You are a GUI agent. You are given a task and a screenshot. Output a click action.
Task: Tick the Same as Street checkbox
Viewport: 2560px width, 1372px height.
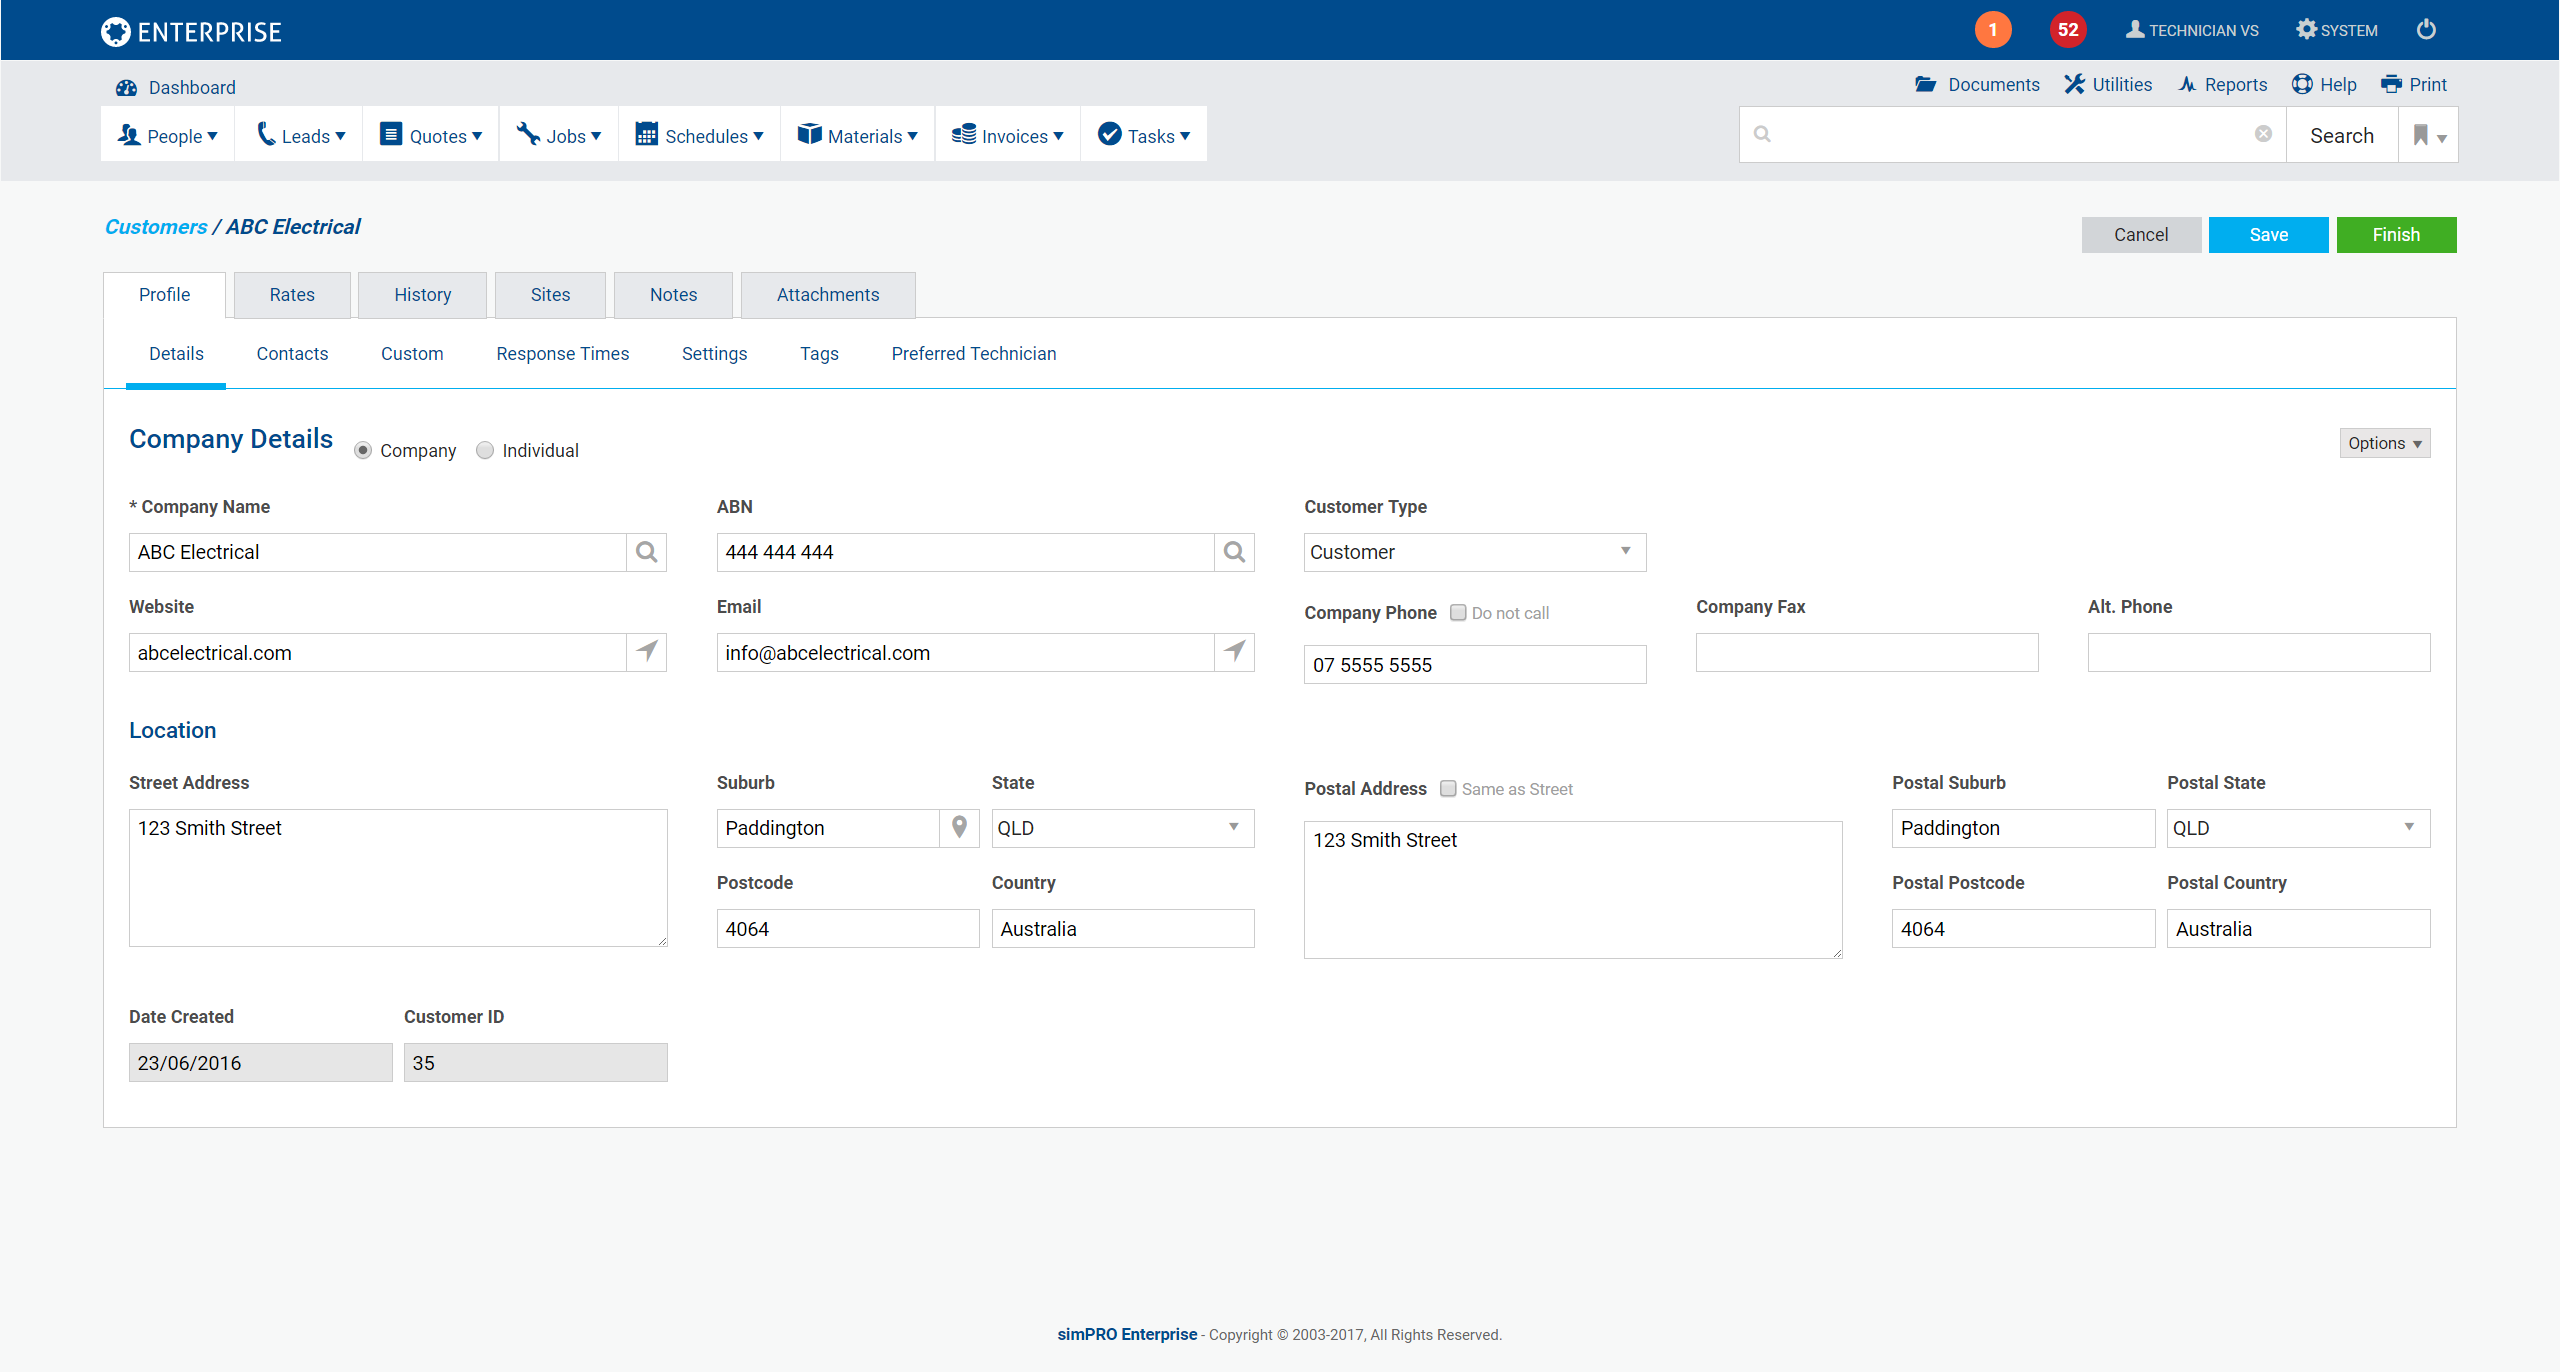click(x=1448, y=789)
